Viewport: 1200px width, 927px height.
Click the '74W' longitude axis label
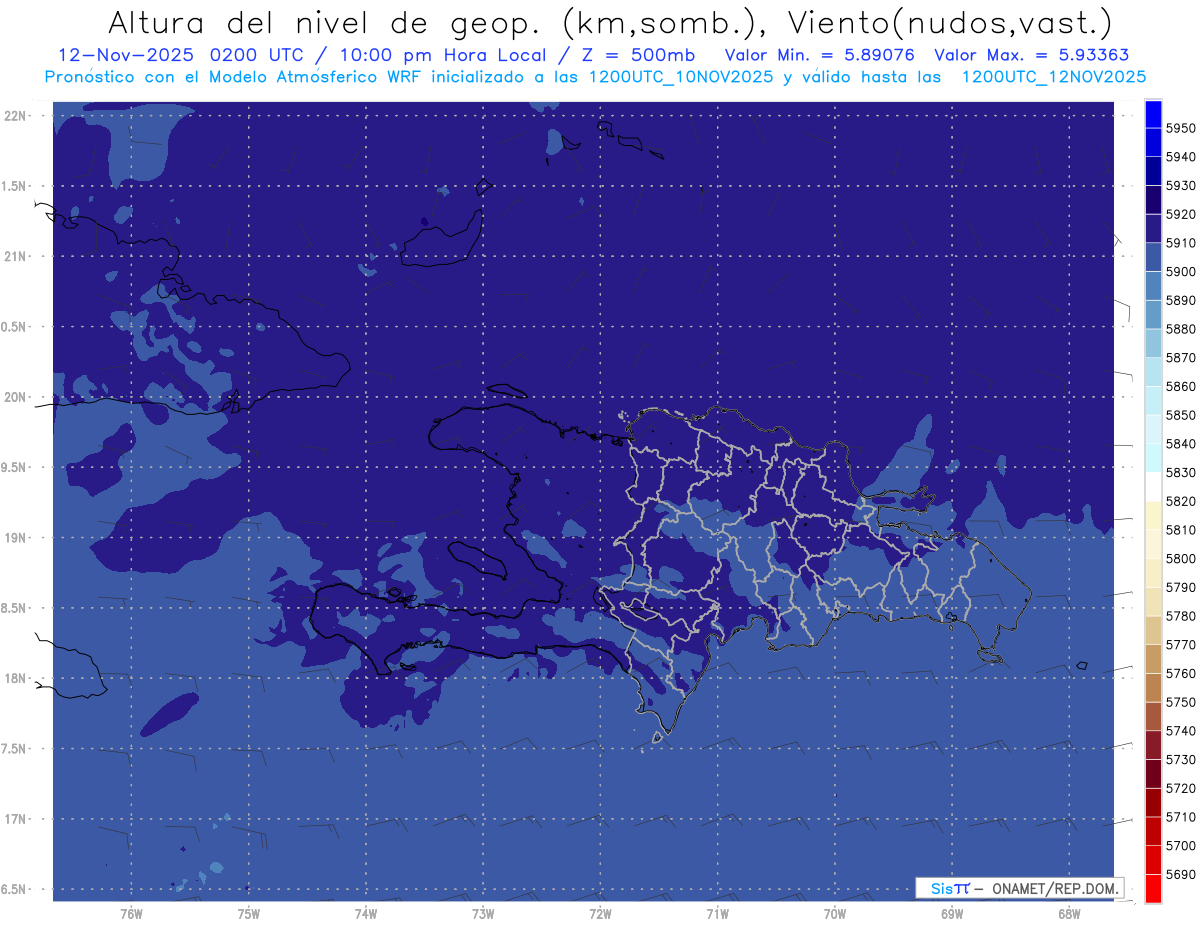(365, 913)
